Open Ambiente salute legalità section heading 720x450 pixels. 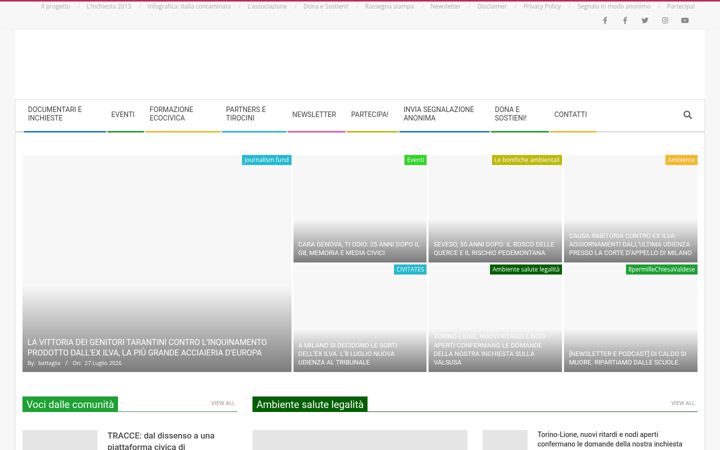[309, 404]
